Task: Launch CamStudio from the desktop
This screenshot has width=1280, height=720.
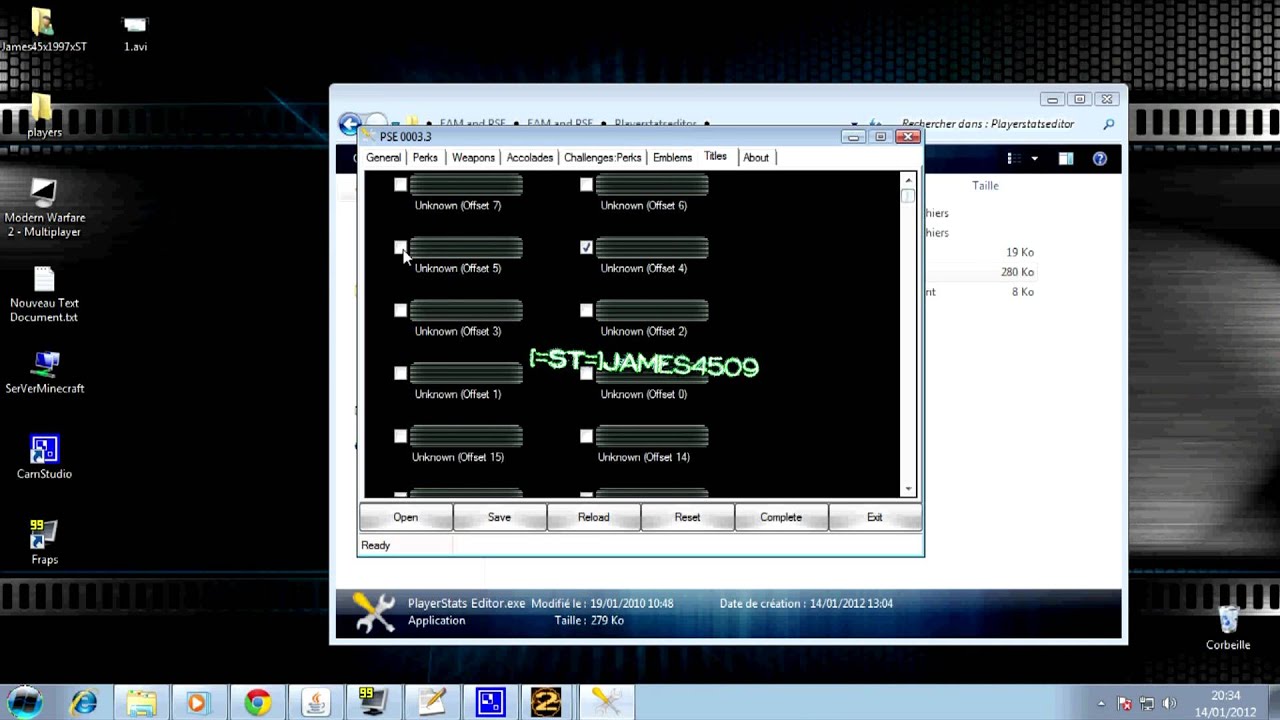Action: pos(44,458)
